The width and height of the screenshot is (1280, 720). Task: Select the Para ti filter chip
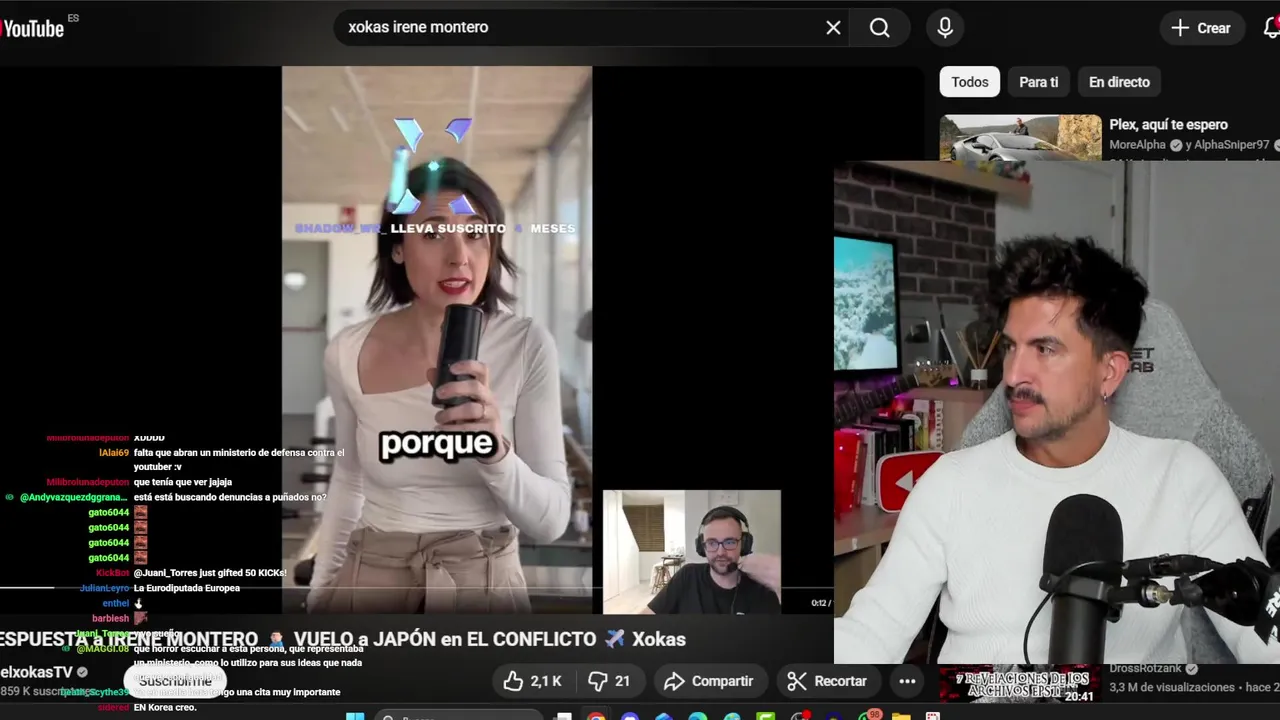(x=1038, y=82)
